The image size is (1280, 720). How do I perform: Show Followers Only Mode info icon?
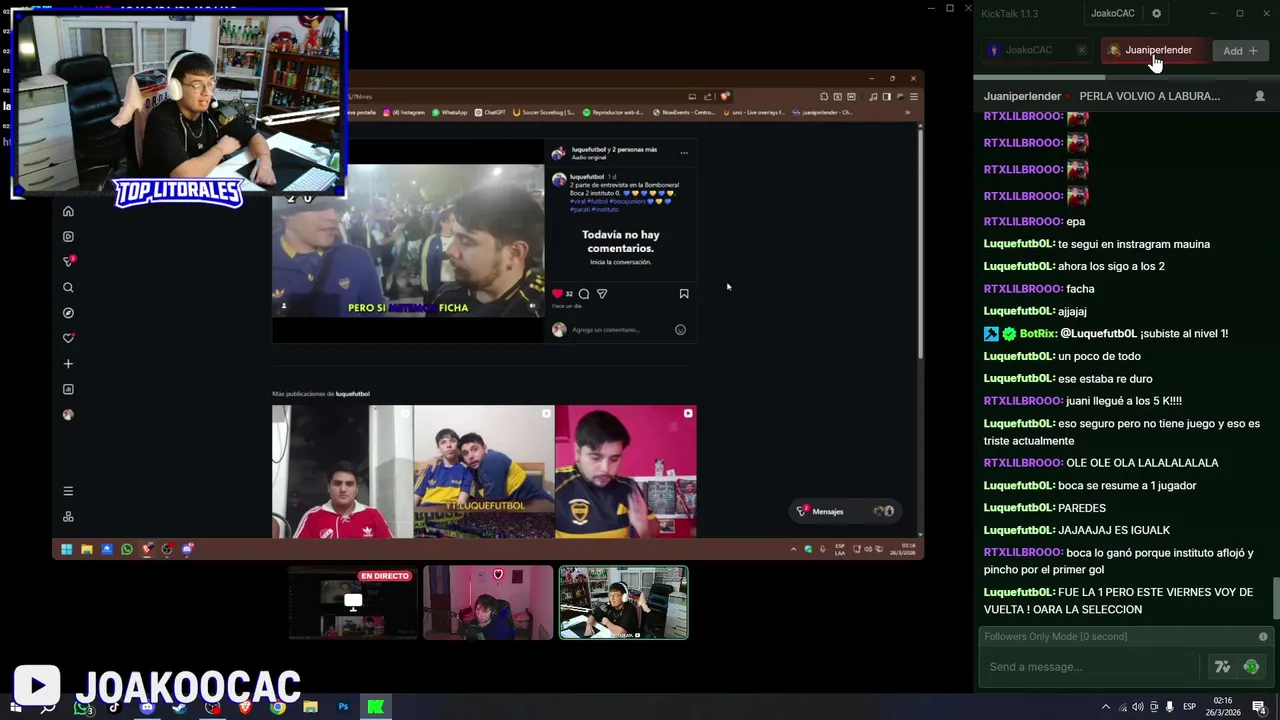coord(1263,637)
